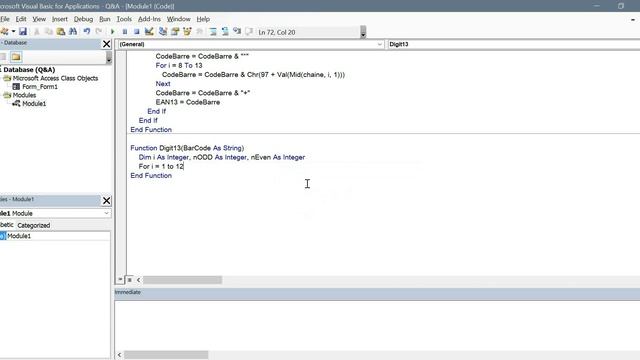
Task: Redo using the toolbar Redo arrow
Action: click(x=99, y=31)
